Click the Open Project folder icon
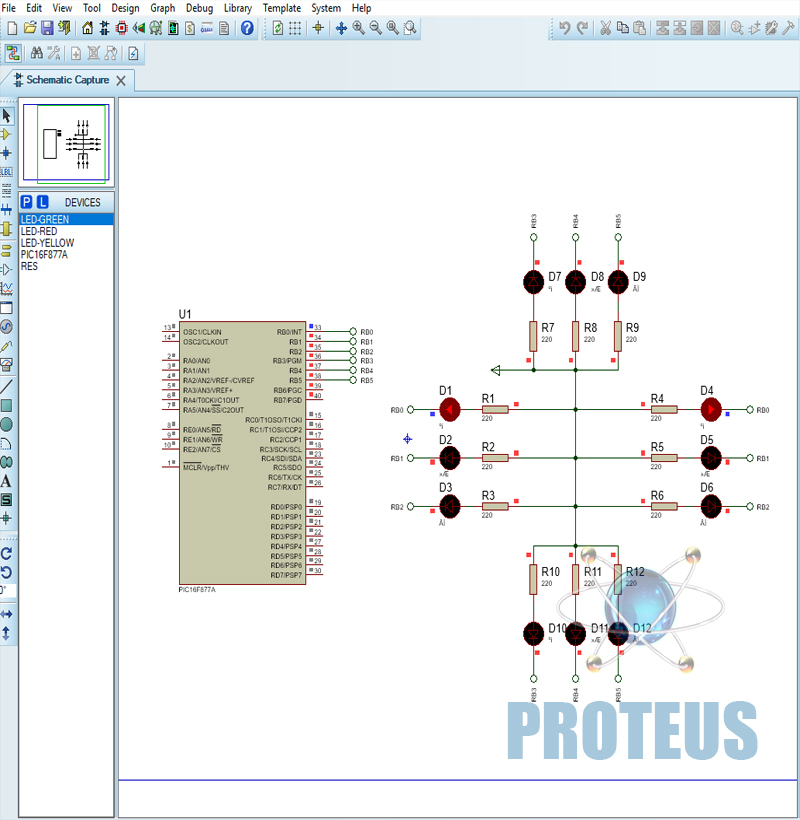 [x=30, y=28]
